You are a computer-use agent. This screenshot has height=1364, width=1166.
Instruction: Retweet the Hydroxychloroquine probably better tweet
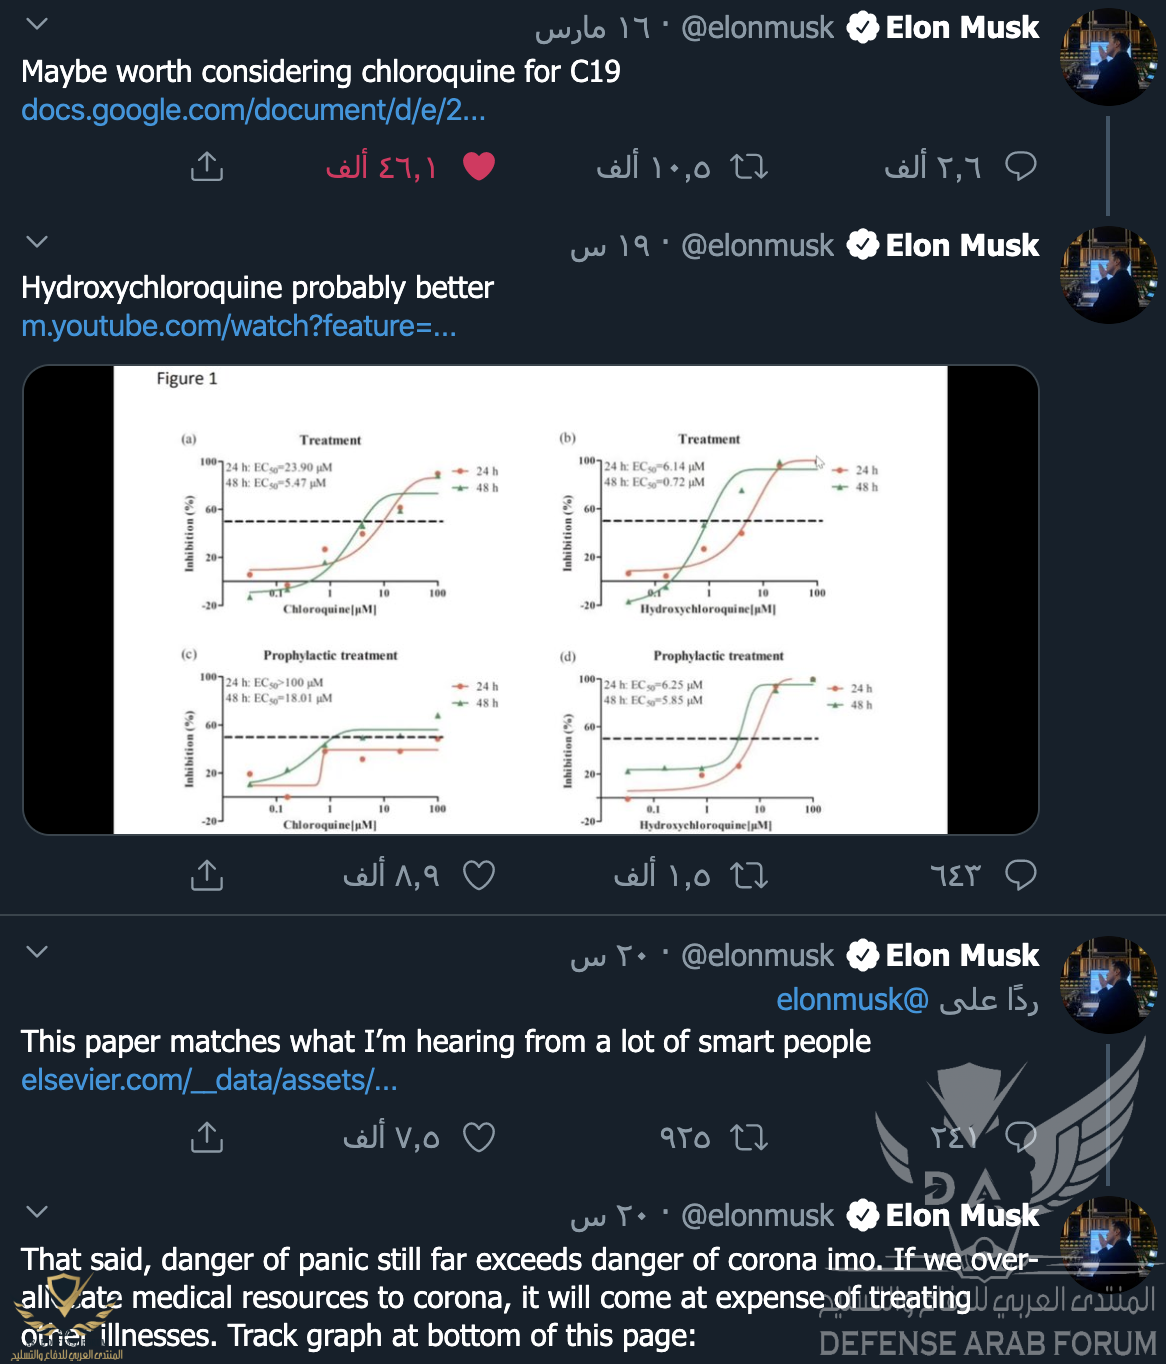pyautogui.click(x=749, y=876)
